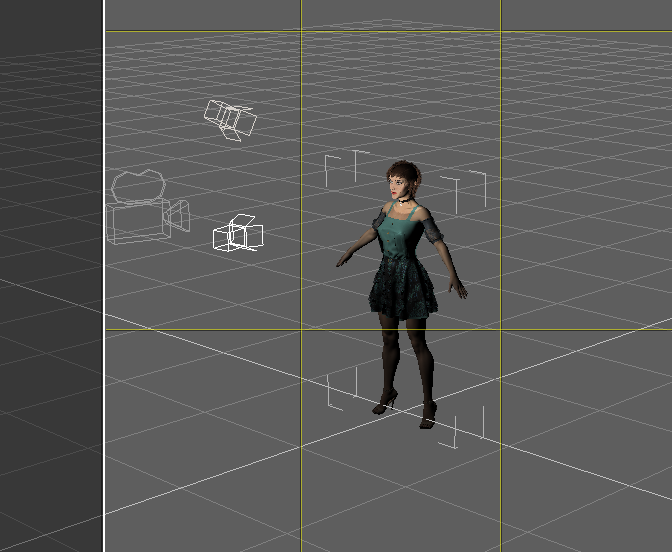Screen dimensions: 672x552
Task: Select the highlighted white spotlight wireframe
Action: tap(238, 233)
